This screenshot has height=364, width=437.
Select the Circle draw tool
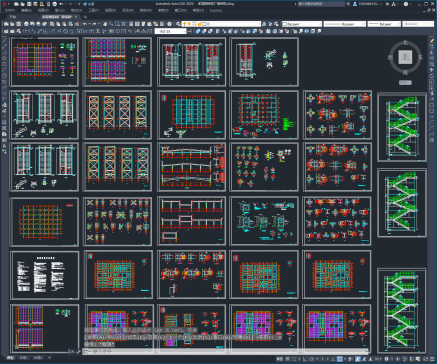pos(4,76)
